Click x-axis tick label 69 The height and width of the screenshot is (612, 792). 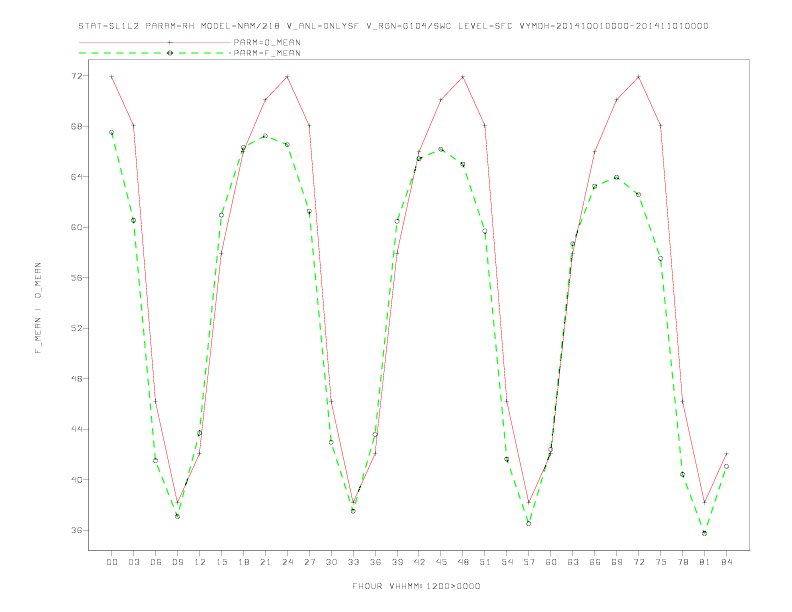617,562
